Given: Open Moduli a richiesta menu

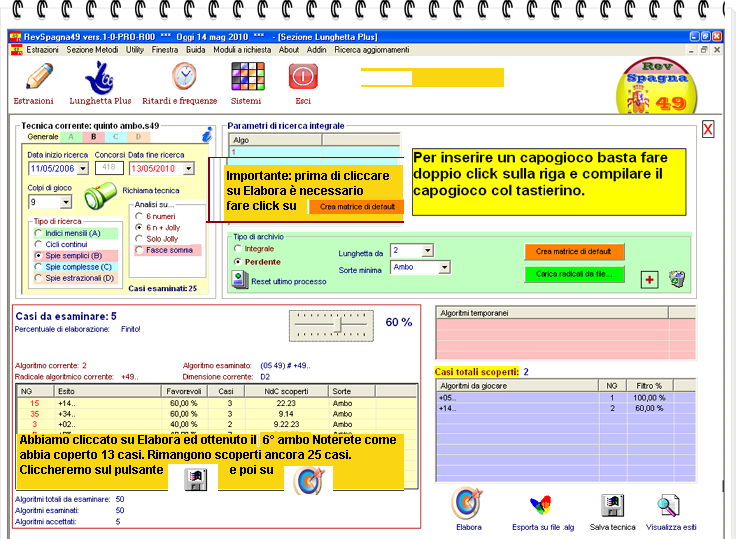Looking at the screenshot, I should pyautogui.click(x=242, y=50).
